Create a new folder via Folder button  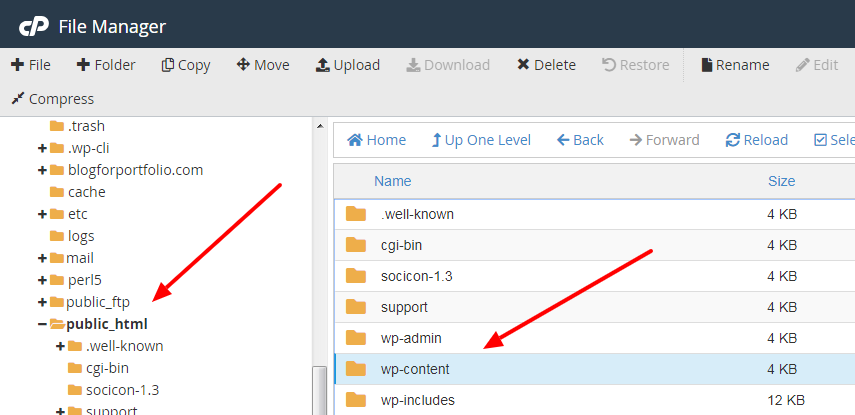(x=106, y=65)
